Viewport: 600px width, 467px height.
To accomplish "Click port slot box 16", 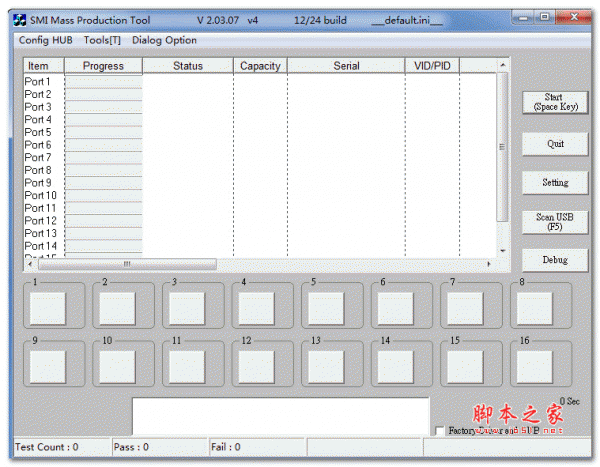I will click(535, 367).
